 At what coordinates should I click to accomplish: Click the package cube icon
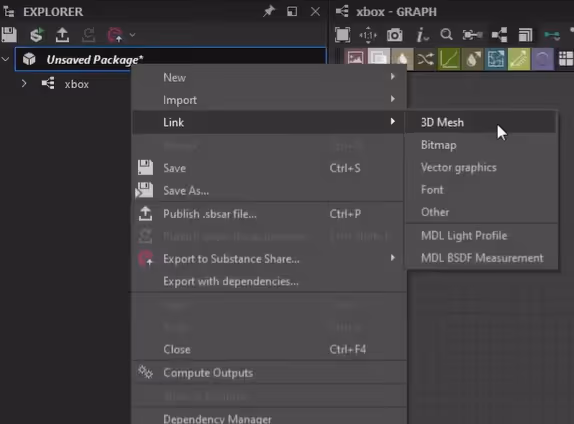pos(29,59)
